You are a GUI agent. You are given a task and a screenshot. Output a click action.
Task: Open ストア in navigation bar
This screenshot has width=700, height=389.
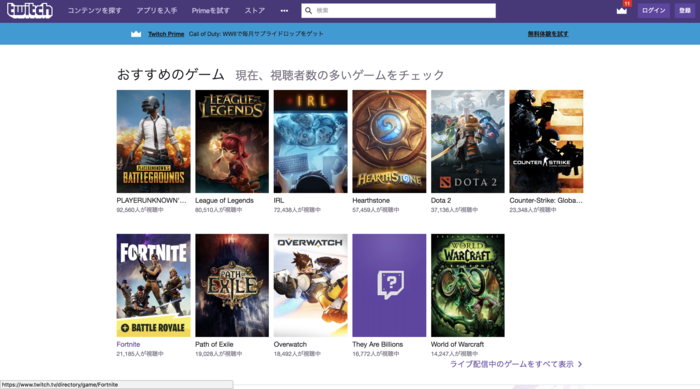click(255, 11)
